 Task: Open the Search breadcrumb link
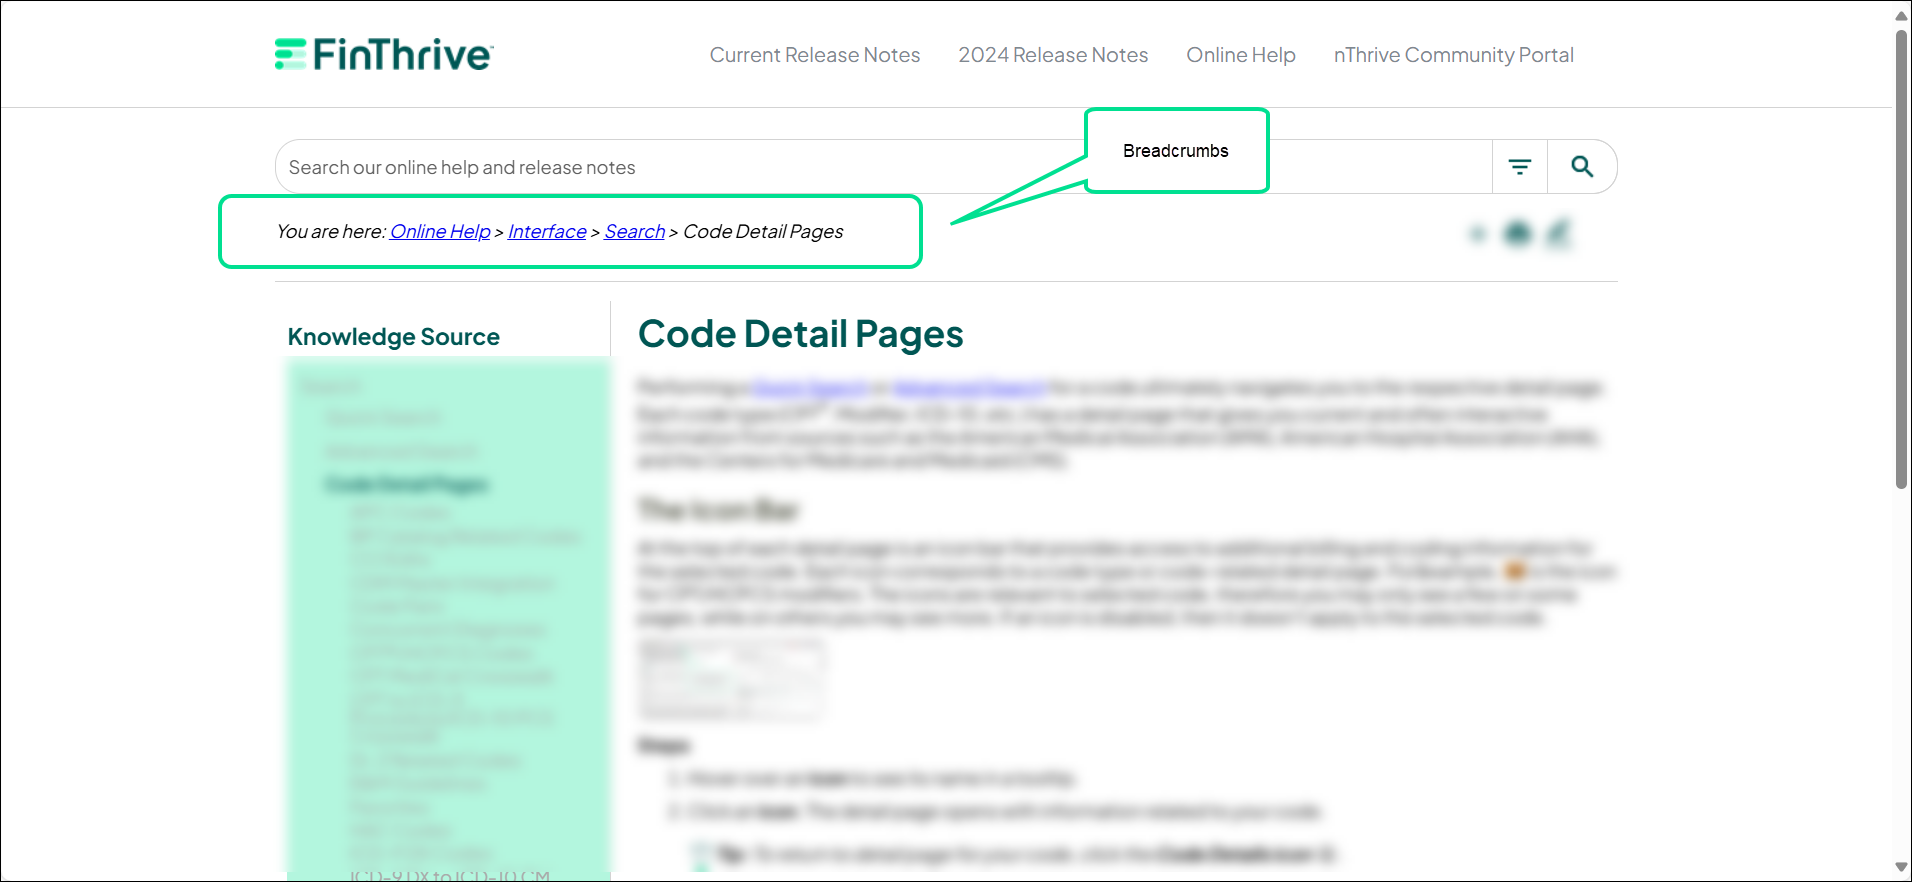[x=634, y=232]
